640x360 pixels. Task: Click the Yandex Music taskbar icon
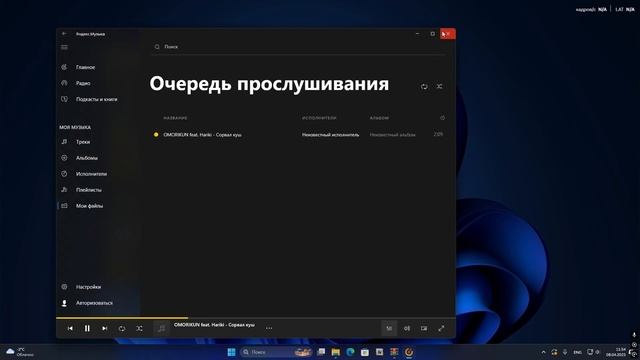[x=409, y=352]
